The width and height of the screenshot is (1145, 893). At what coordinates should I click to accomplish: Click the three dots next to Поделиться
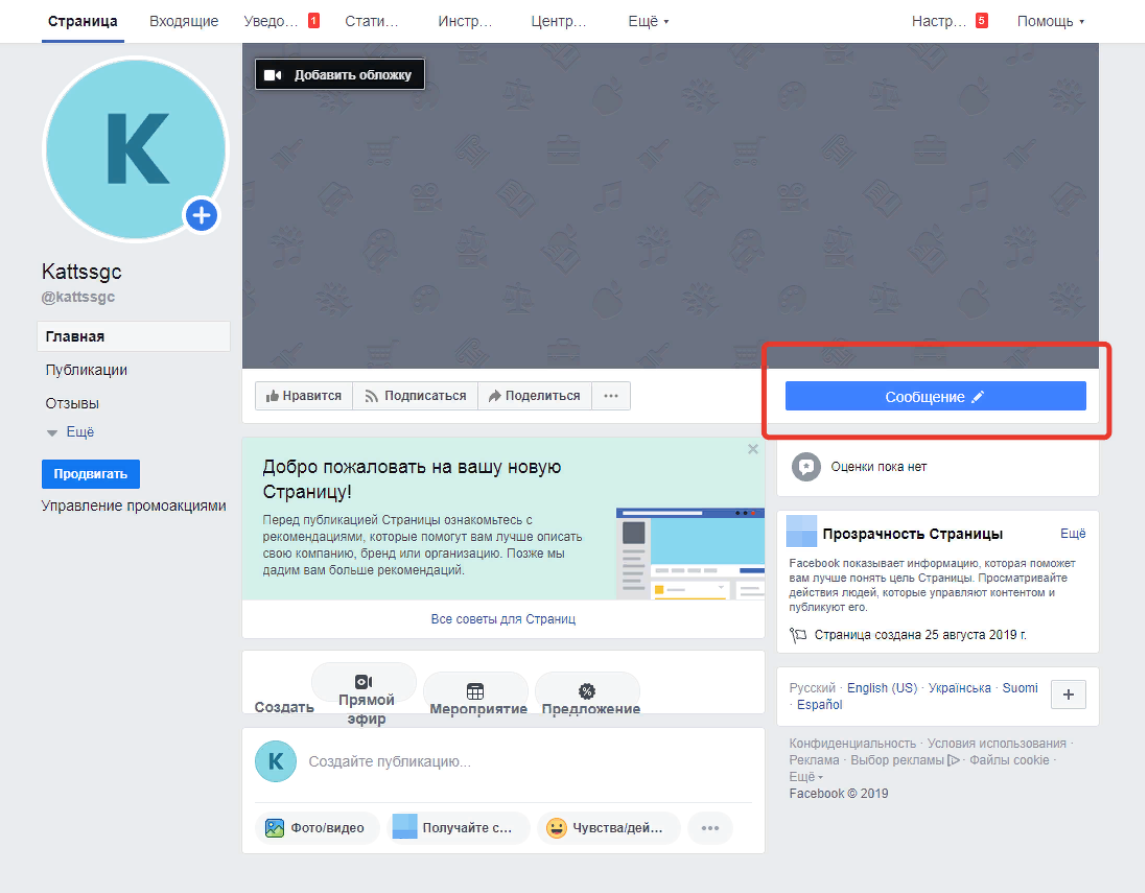[611, 396]
